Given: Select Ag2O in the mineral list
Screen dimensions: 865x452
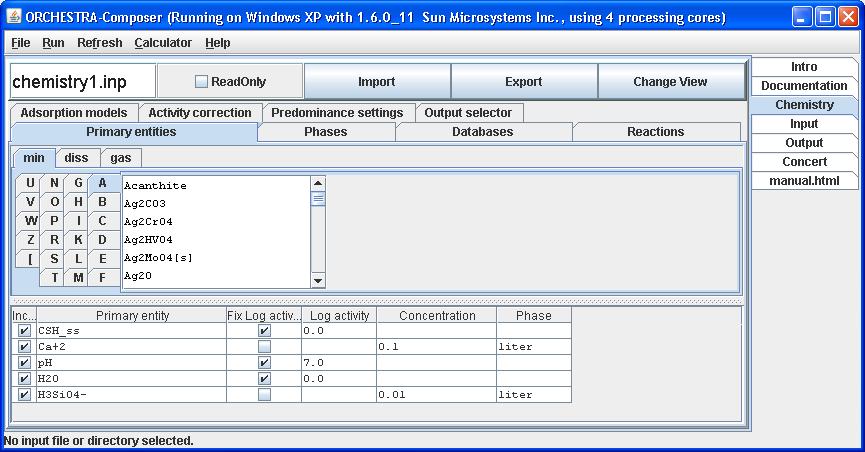Looking at the screenshot, I should 216,275.
